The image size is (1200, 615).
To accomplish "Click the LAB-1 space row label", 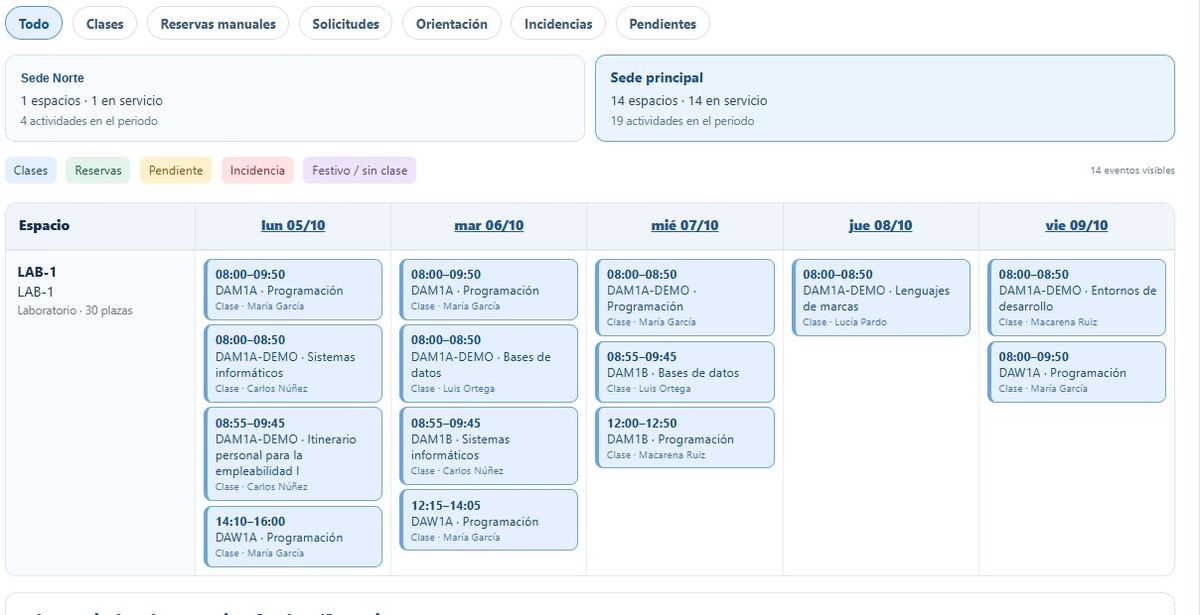I will [37, 272].
